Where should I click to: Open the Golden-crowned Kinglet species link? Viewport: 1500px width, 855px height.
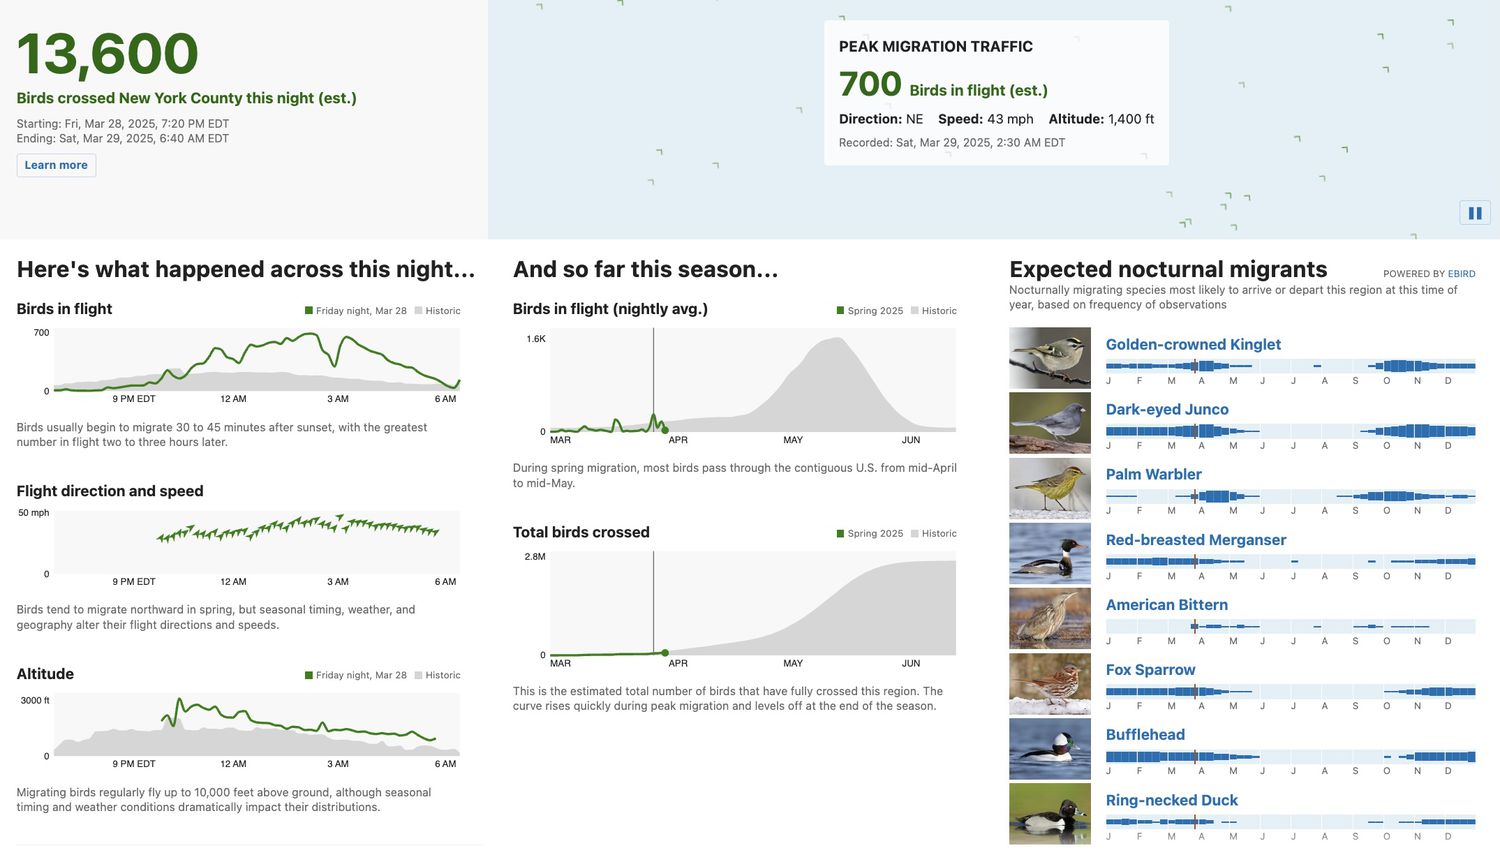1193,344
